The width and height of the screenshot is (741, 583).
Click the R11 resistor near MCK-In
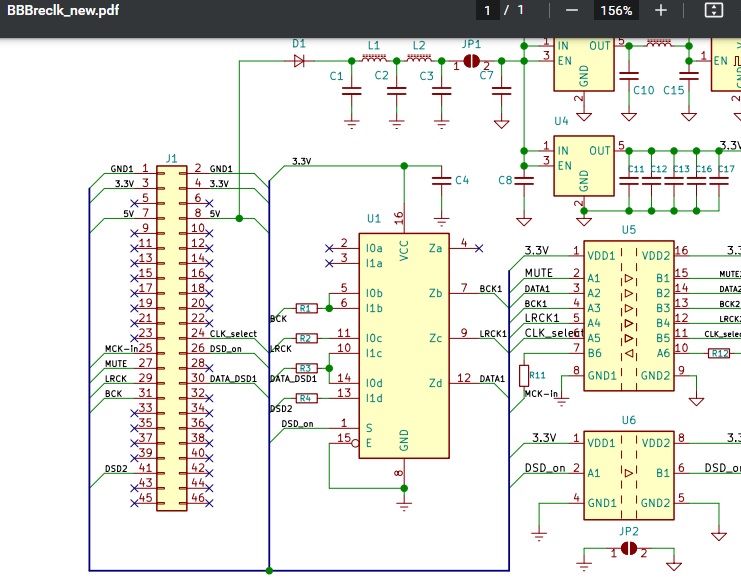click(524, 376)
